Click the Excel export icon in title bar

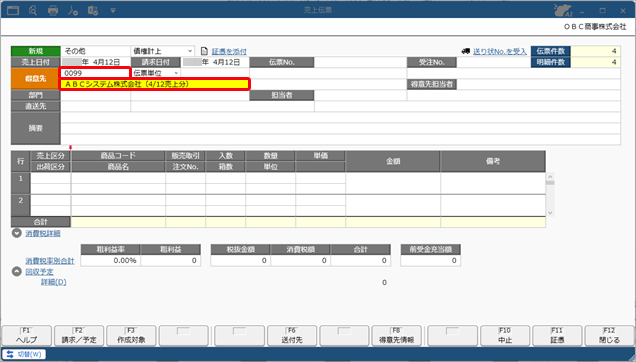tap(93, 11)
